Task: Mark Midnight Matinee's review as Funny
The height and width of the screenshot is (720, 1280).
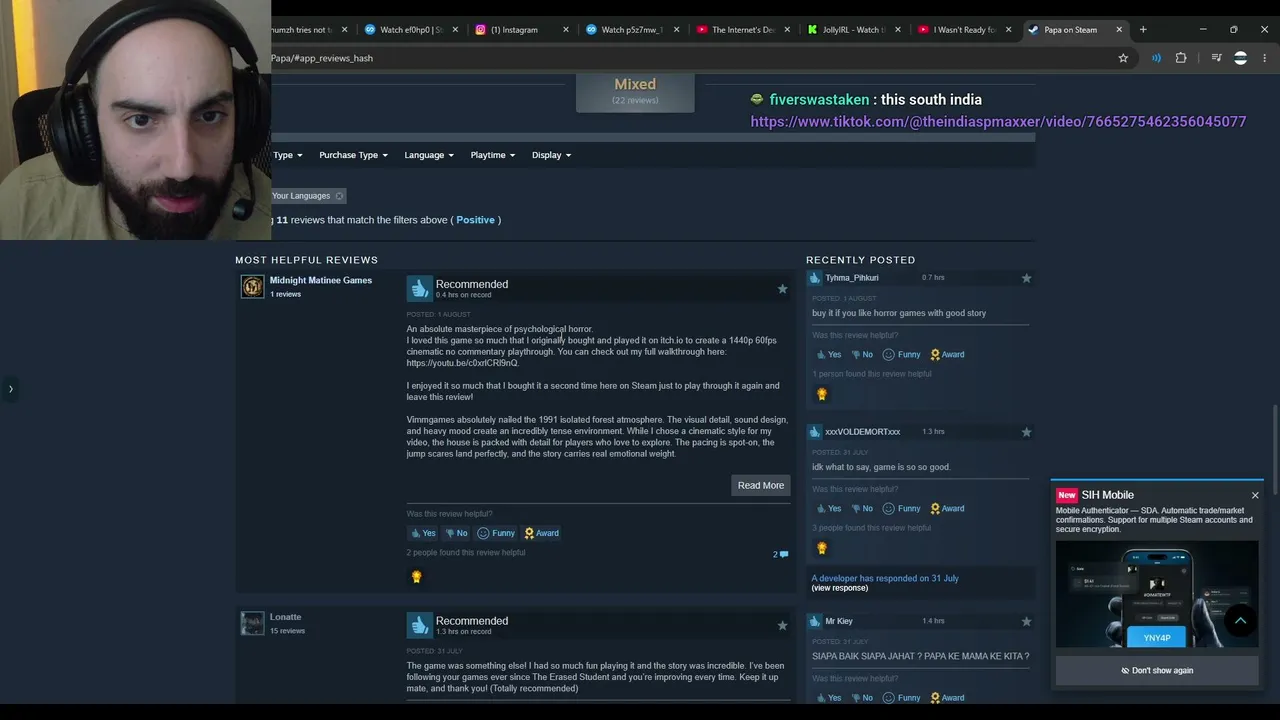Action: [496, 533]
